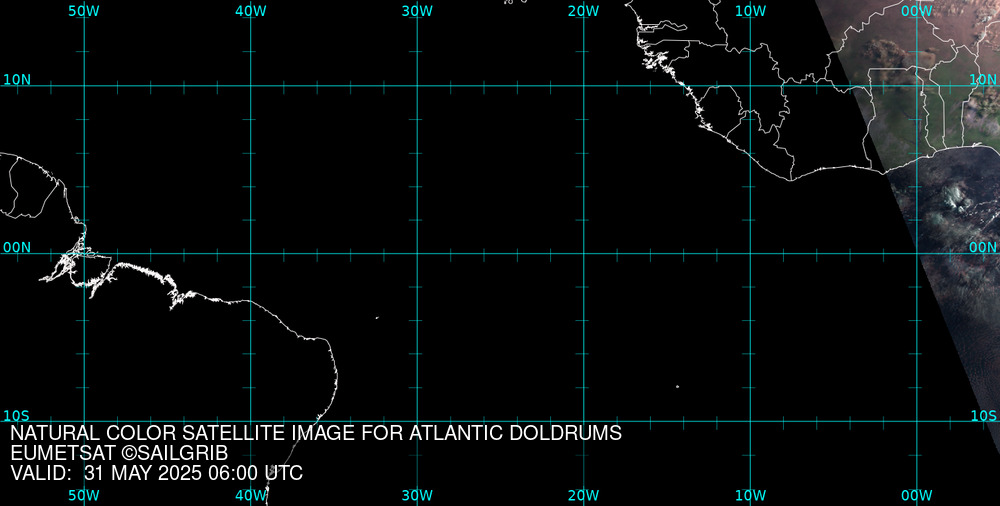
Task: Select the 50W label along the bottom edge
Action: (x=84, y=496)
